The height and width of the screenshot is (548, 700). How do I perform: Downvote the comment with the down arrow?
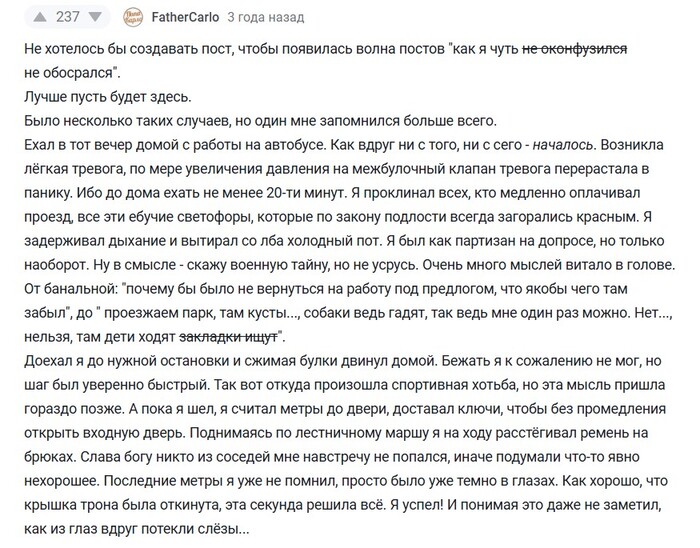click(94, 17)
